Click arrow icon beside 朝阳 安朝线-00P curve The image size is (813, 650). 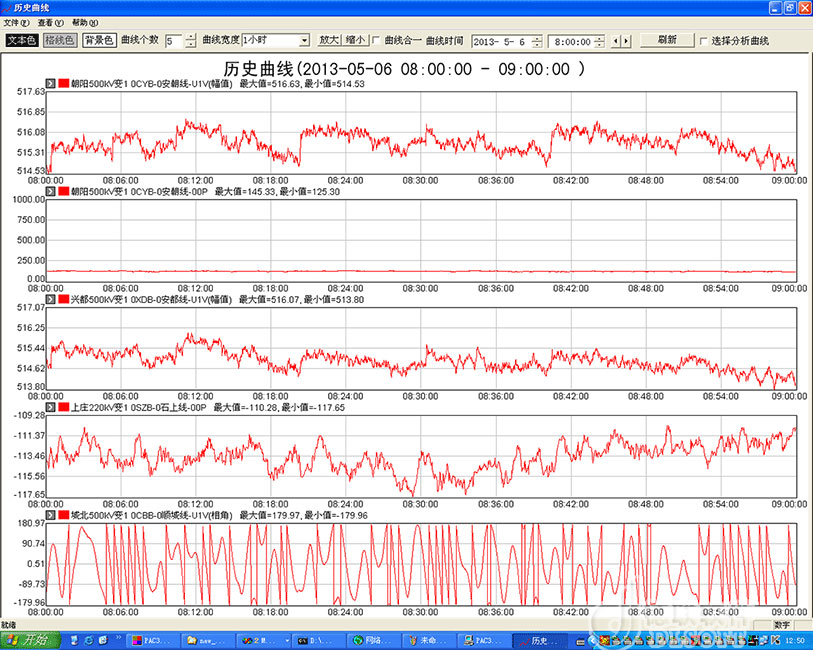[50, 191]
